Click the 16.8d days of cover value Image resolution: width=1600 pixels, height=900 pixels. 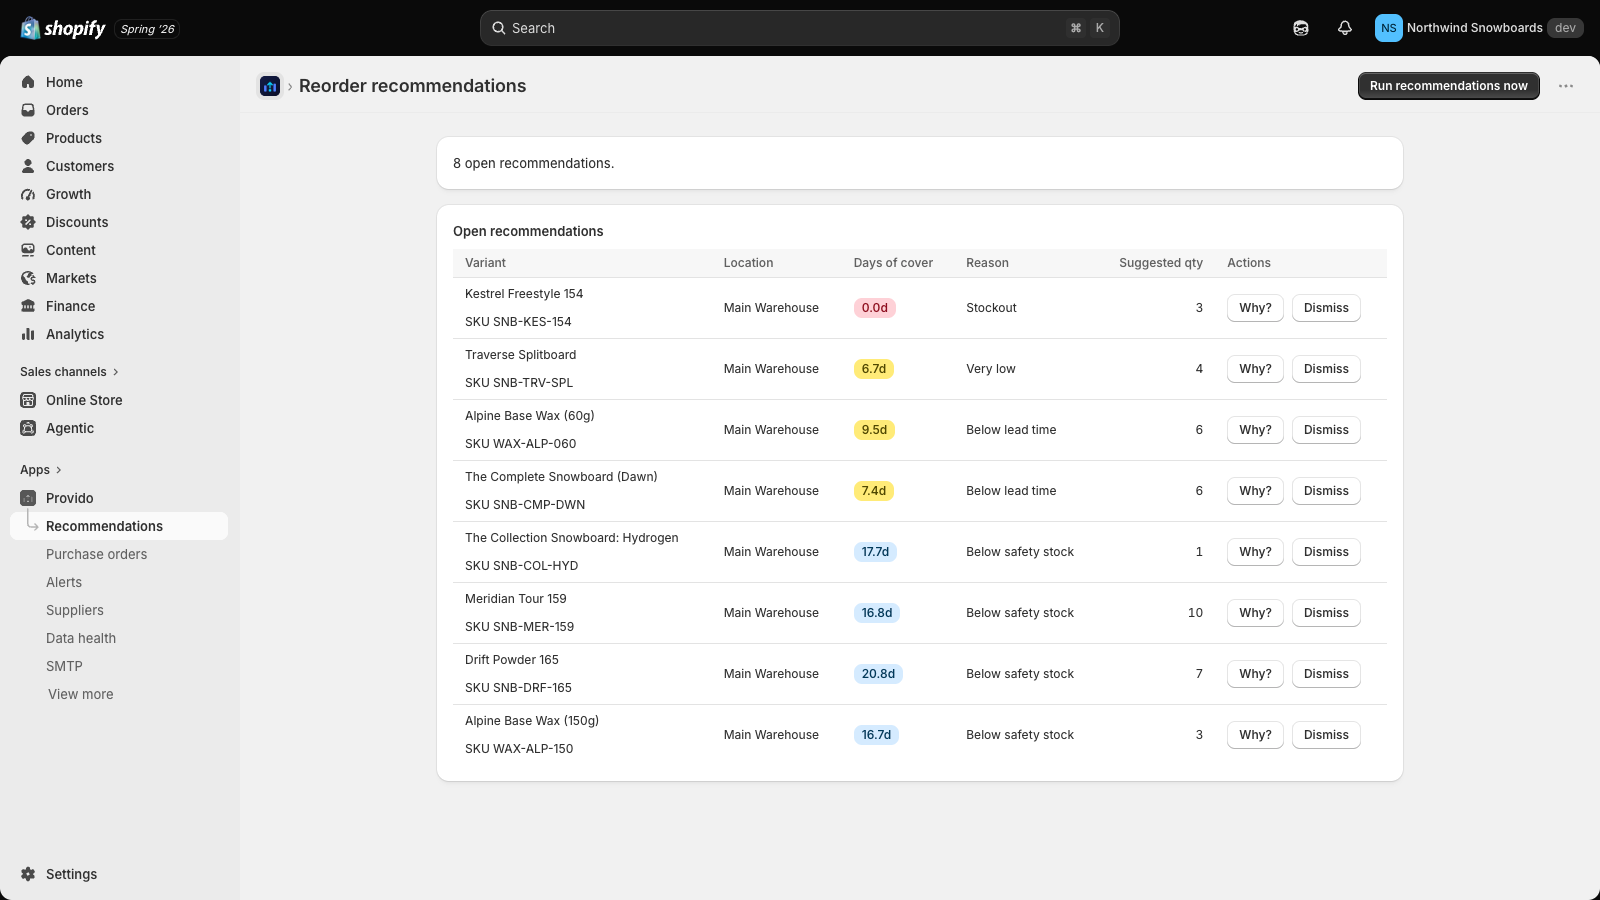877,613
